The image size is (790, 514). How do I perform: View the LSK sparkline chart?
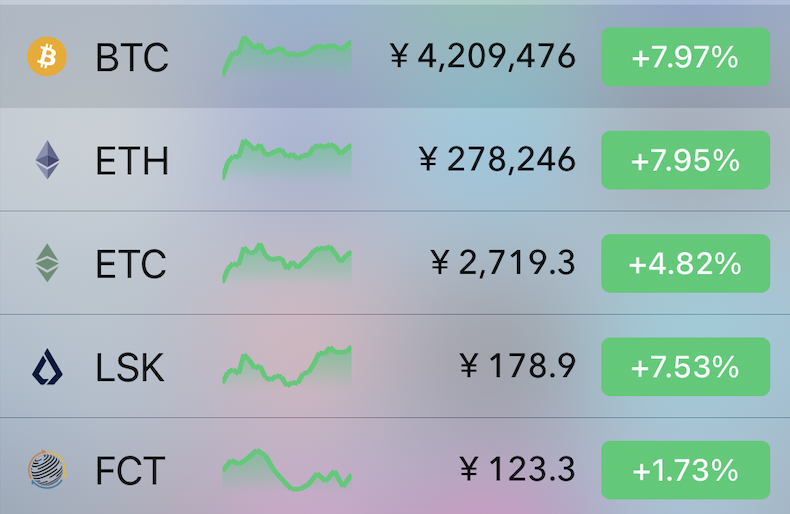pos(287,366)
